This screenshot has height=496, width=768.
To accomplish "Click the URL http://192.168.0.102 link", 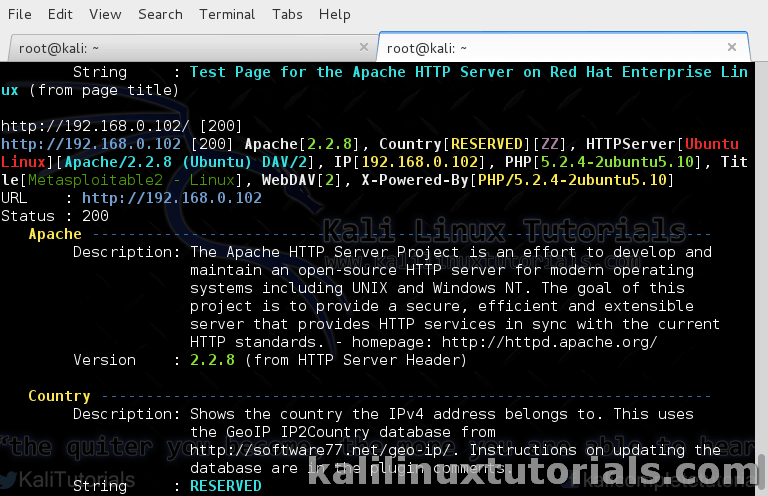I will pyautogui.click(x=172, y=198).
